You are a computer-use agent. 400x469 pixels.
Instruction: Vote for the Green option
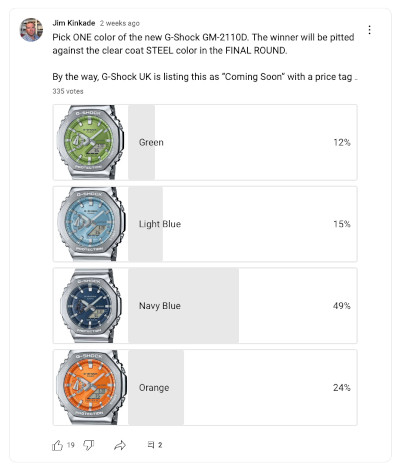point(205,142)
